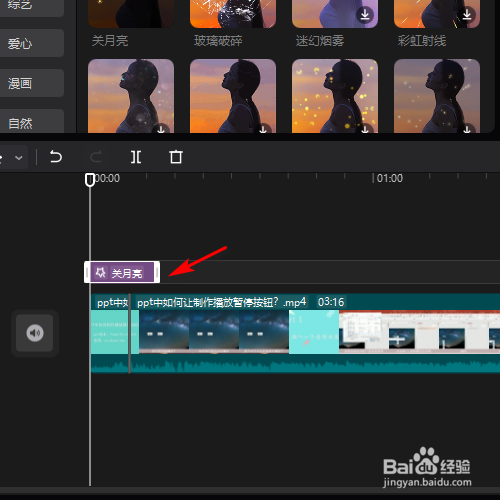Open the pointer mode dropdown chevron

coord(19,158)
